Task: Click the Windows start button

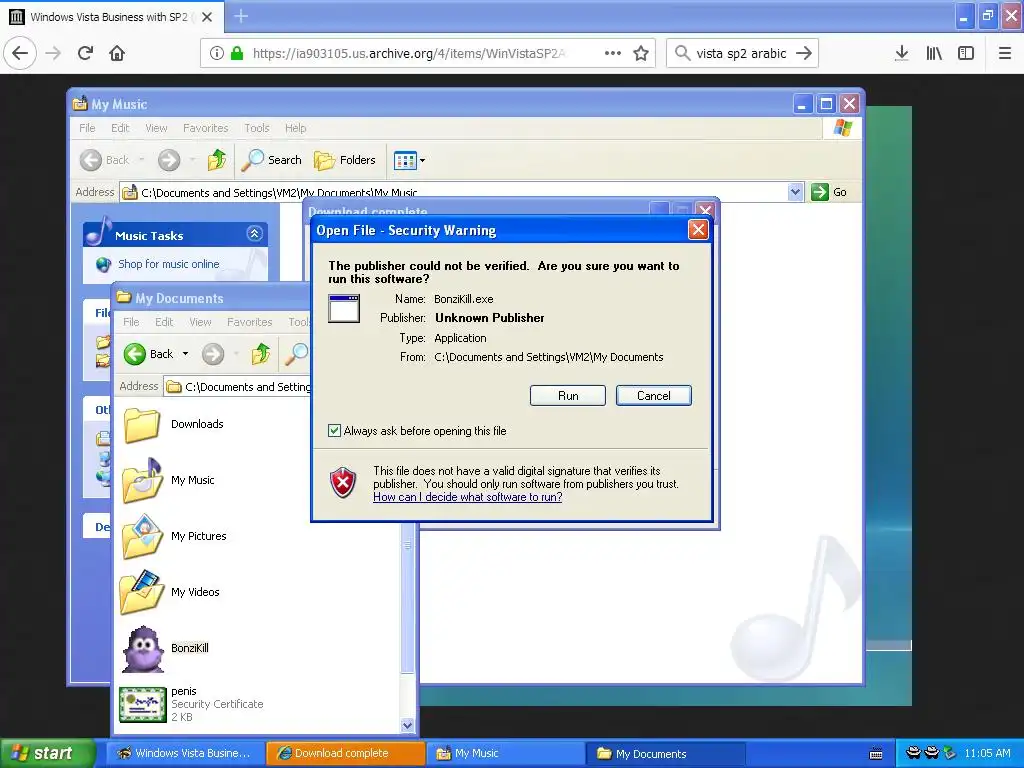Action: [47, 753]
